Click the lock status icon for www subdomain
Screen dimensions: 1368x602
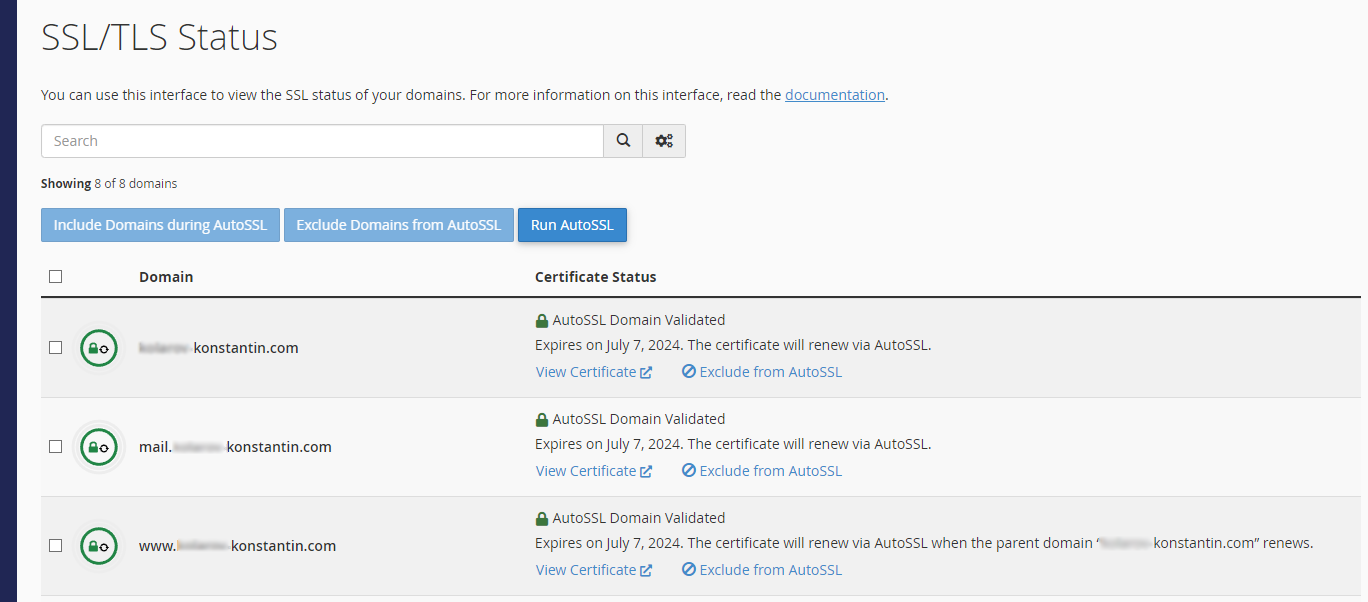pyautogui.click(x=99, y=546)
